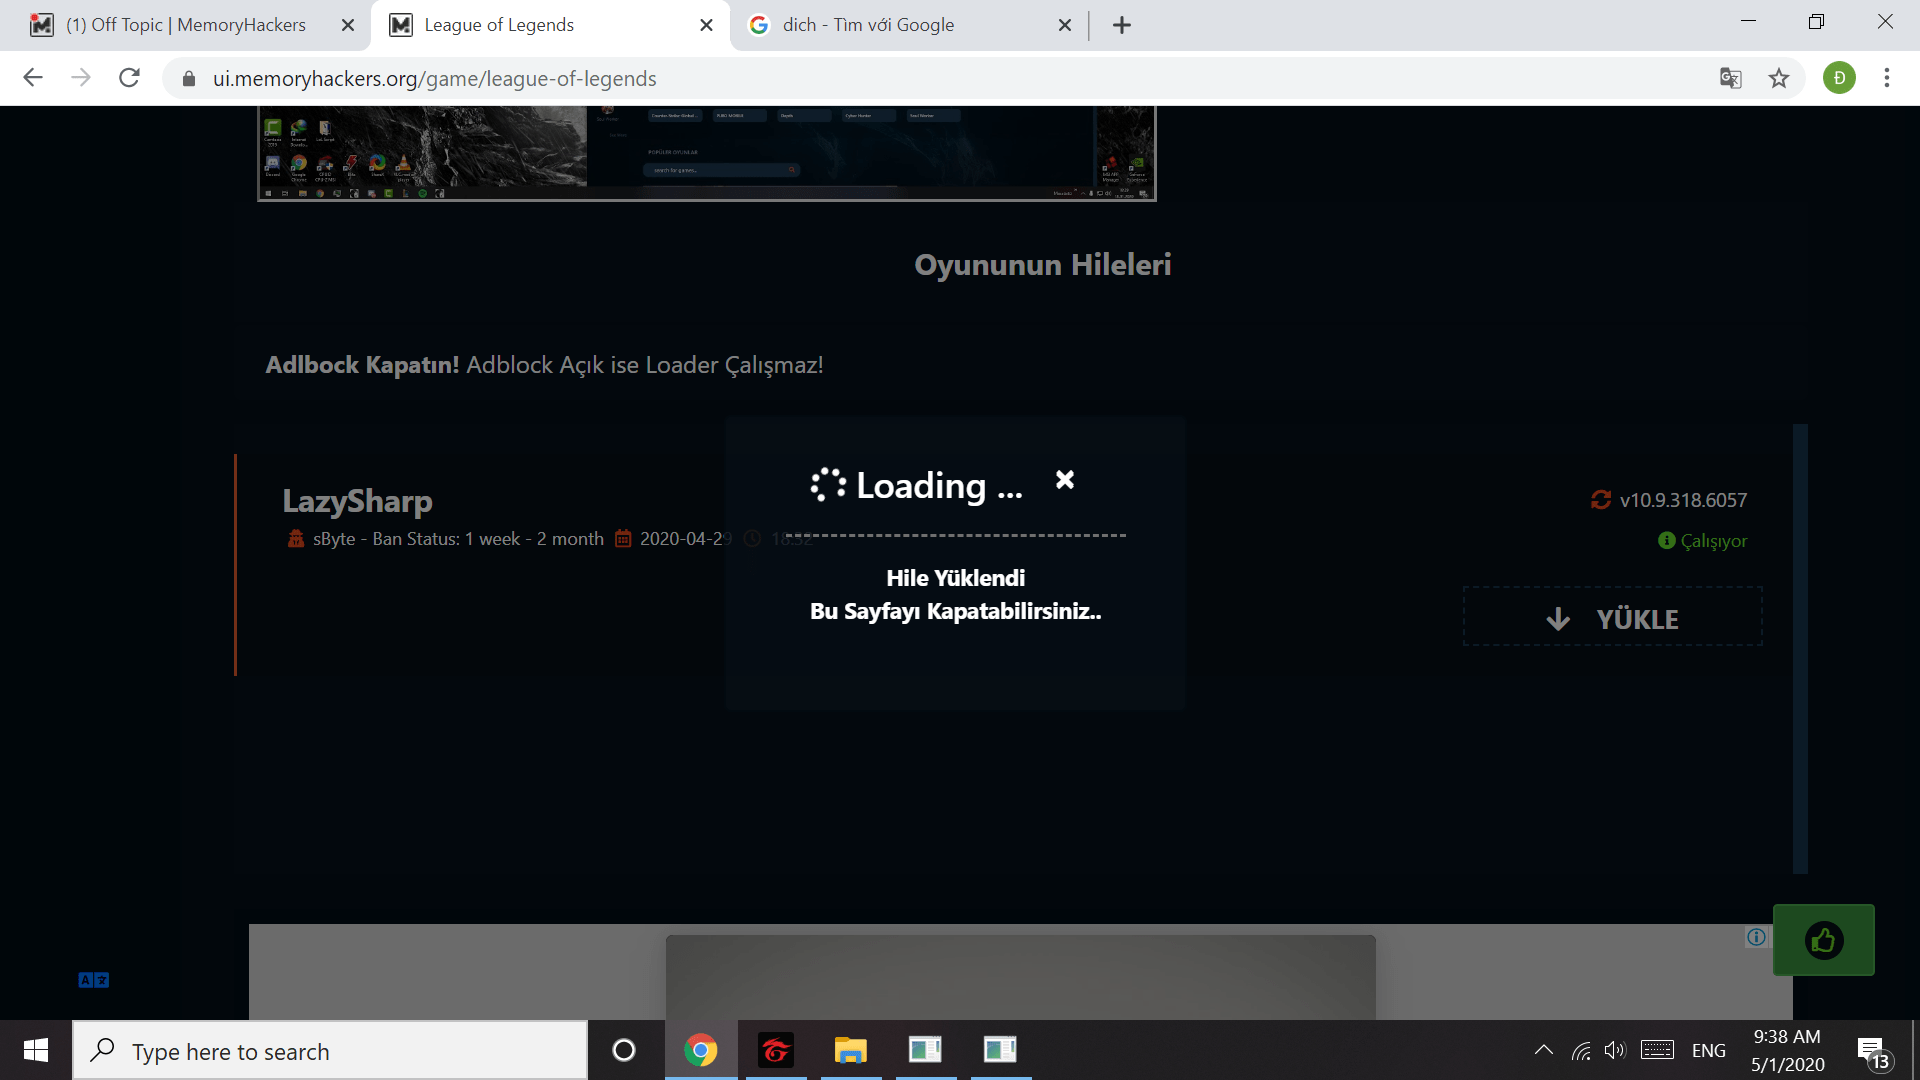Open the volume control

tap(1615, 1050)
